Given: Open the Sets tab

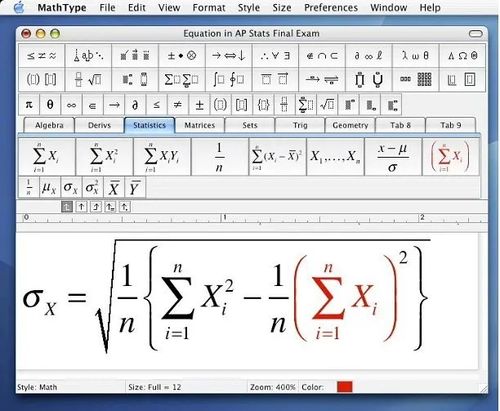Looking at the screenshot, I should tap(250, 125).
